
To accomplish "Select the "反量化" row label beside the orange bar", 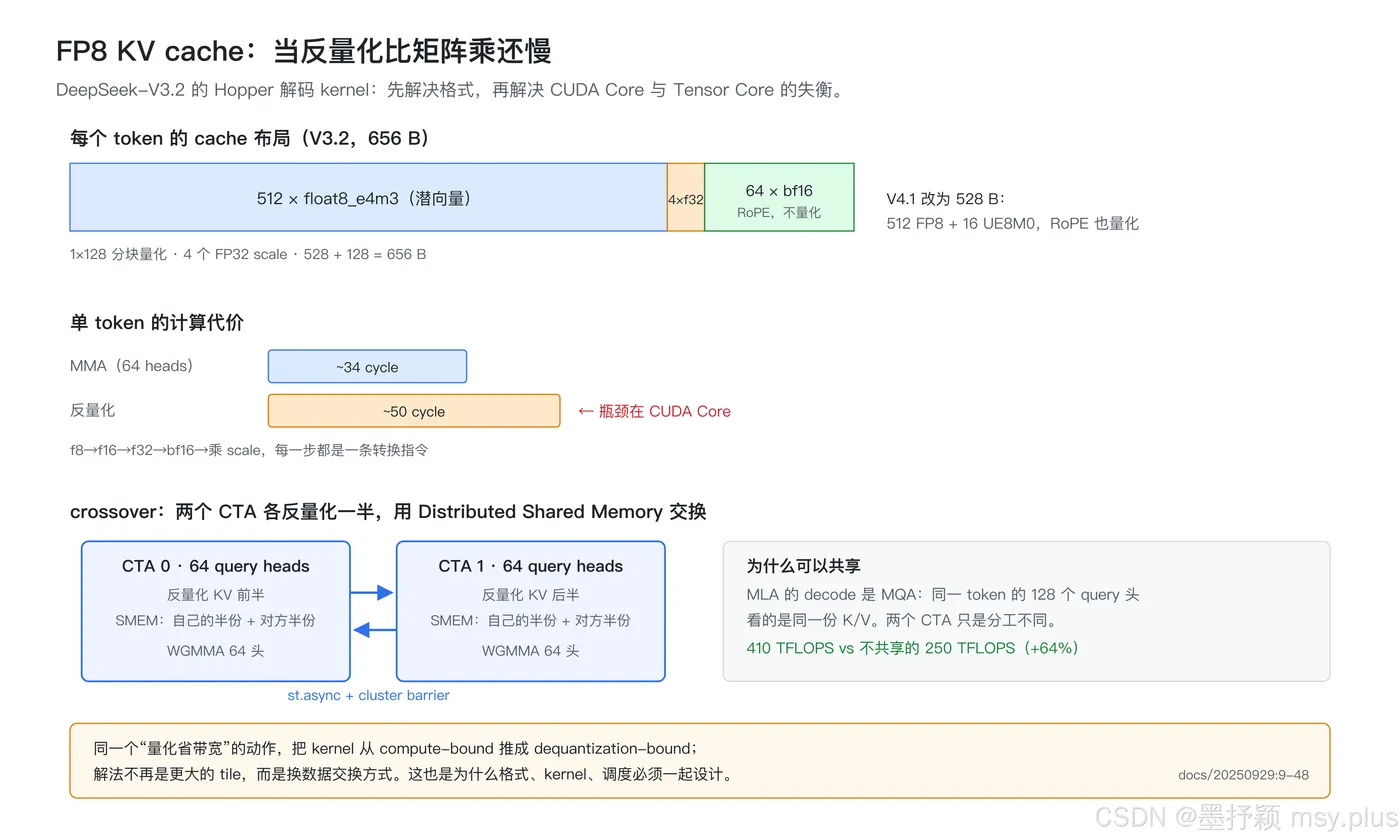I will [x=93, y=410].
